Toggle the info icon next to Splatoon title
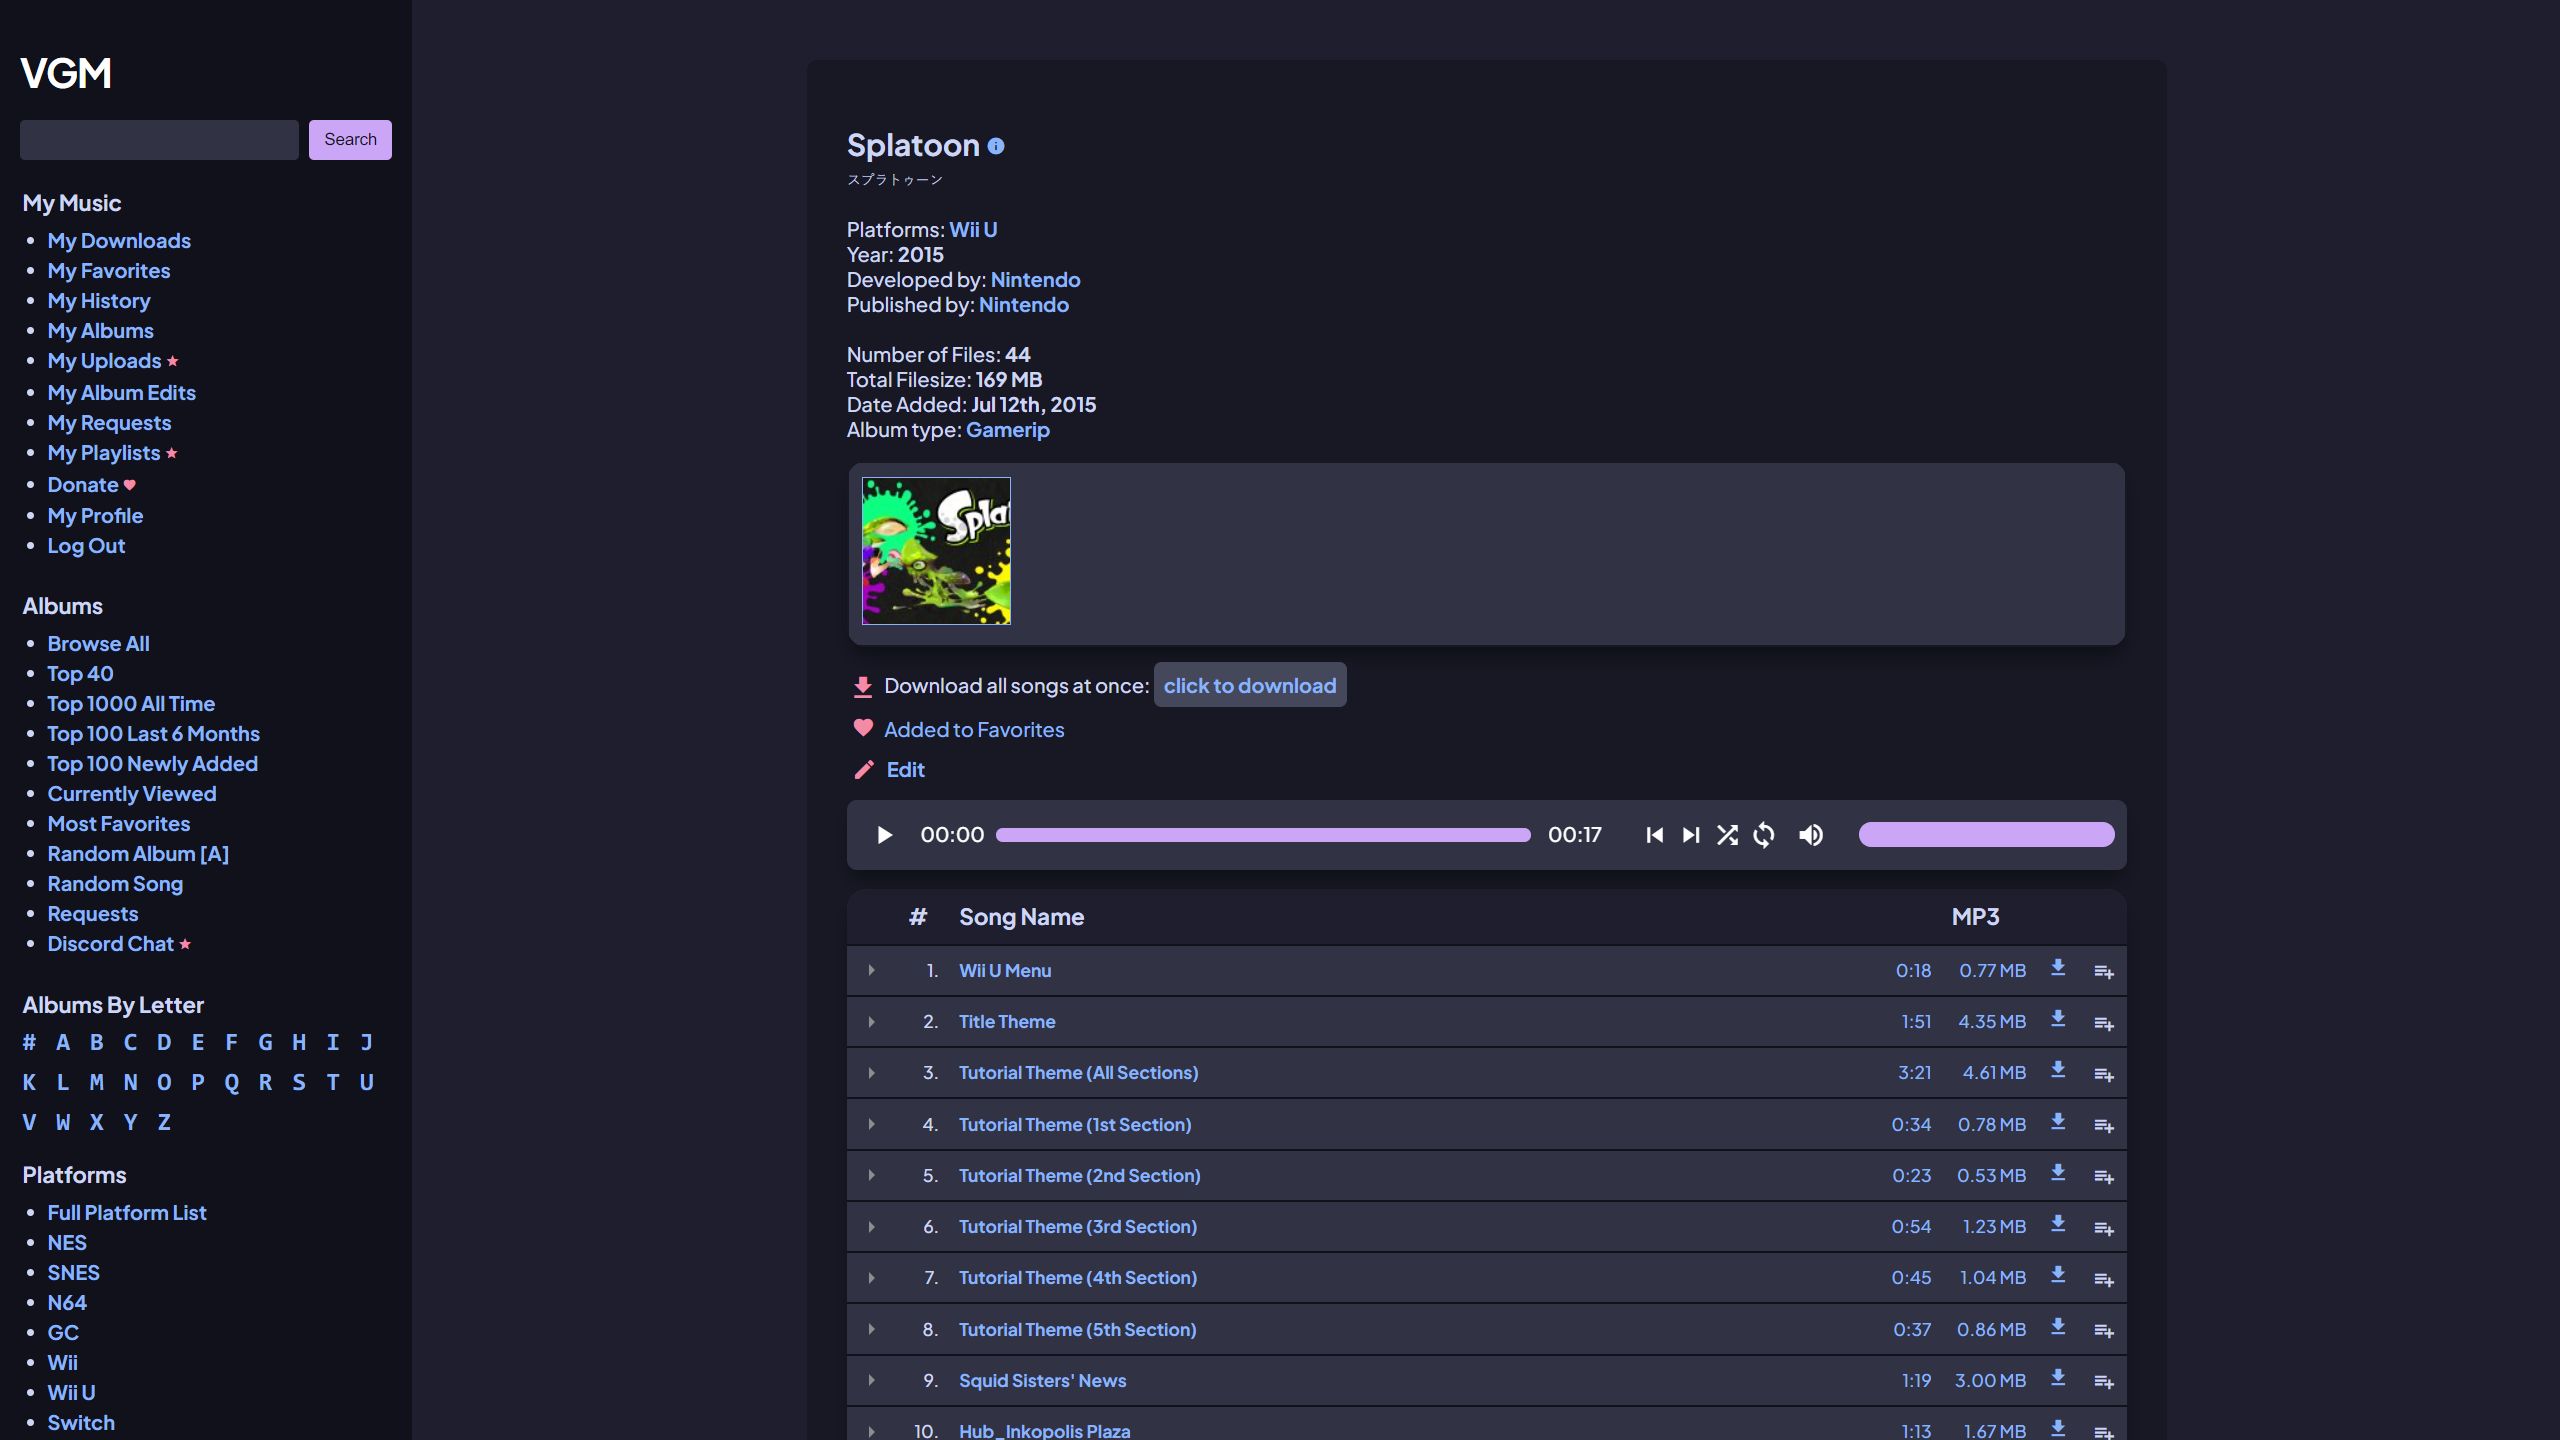The image size is (2560, 1440). click(x=997, y=142)
